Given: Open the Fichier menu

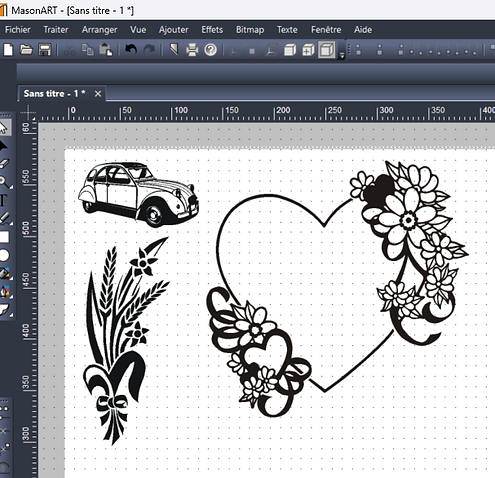Looking at the screenshot, I should [18, 30].
